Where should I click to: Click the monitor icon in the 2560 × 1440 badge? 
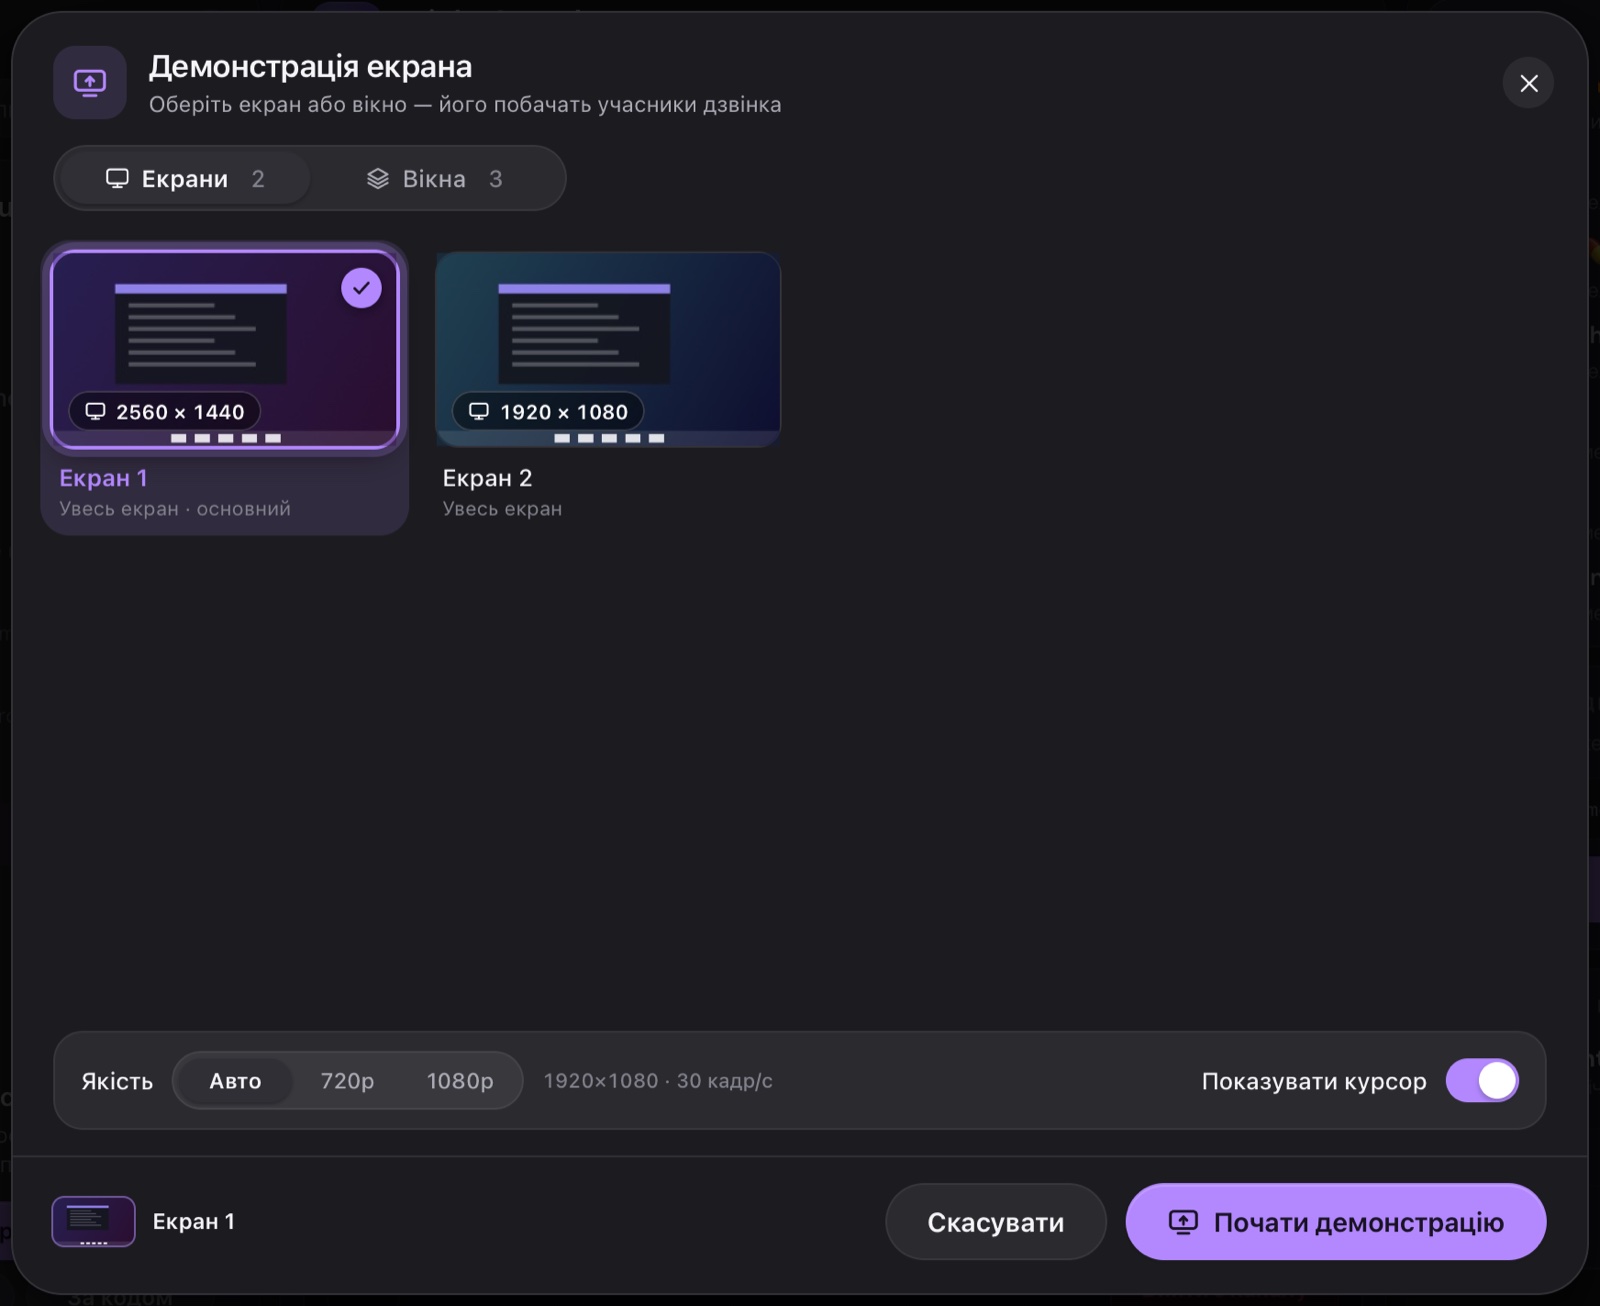tap(95, 412)
